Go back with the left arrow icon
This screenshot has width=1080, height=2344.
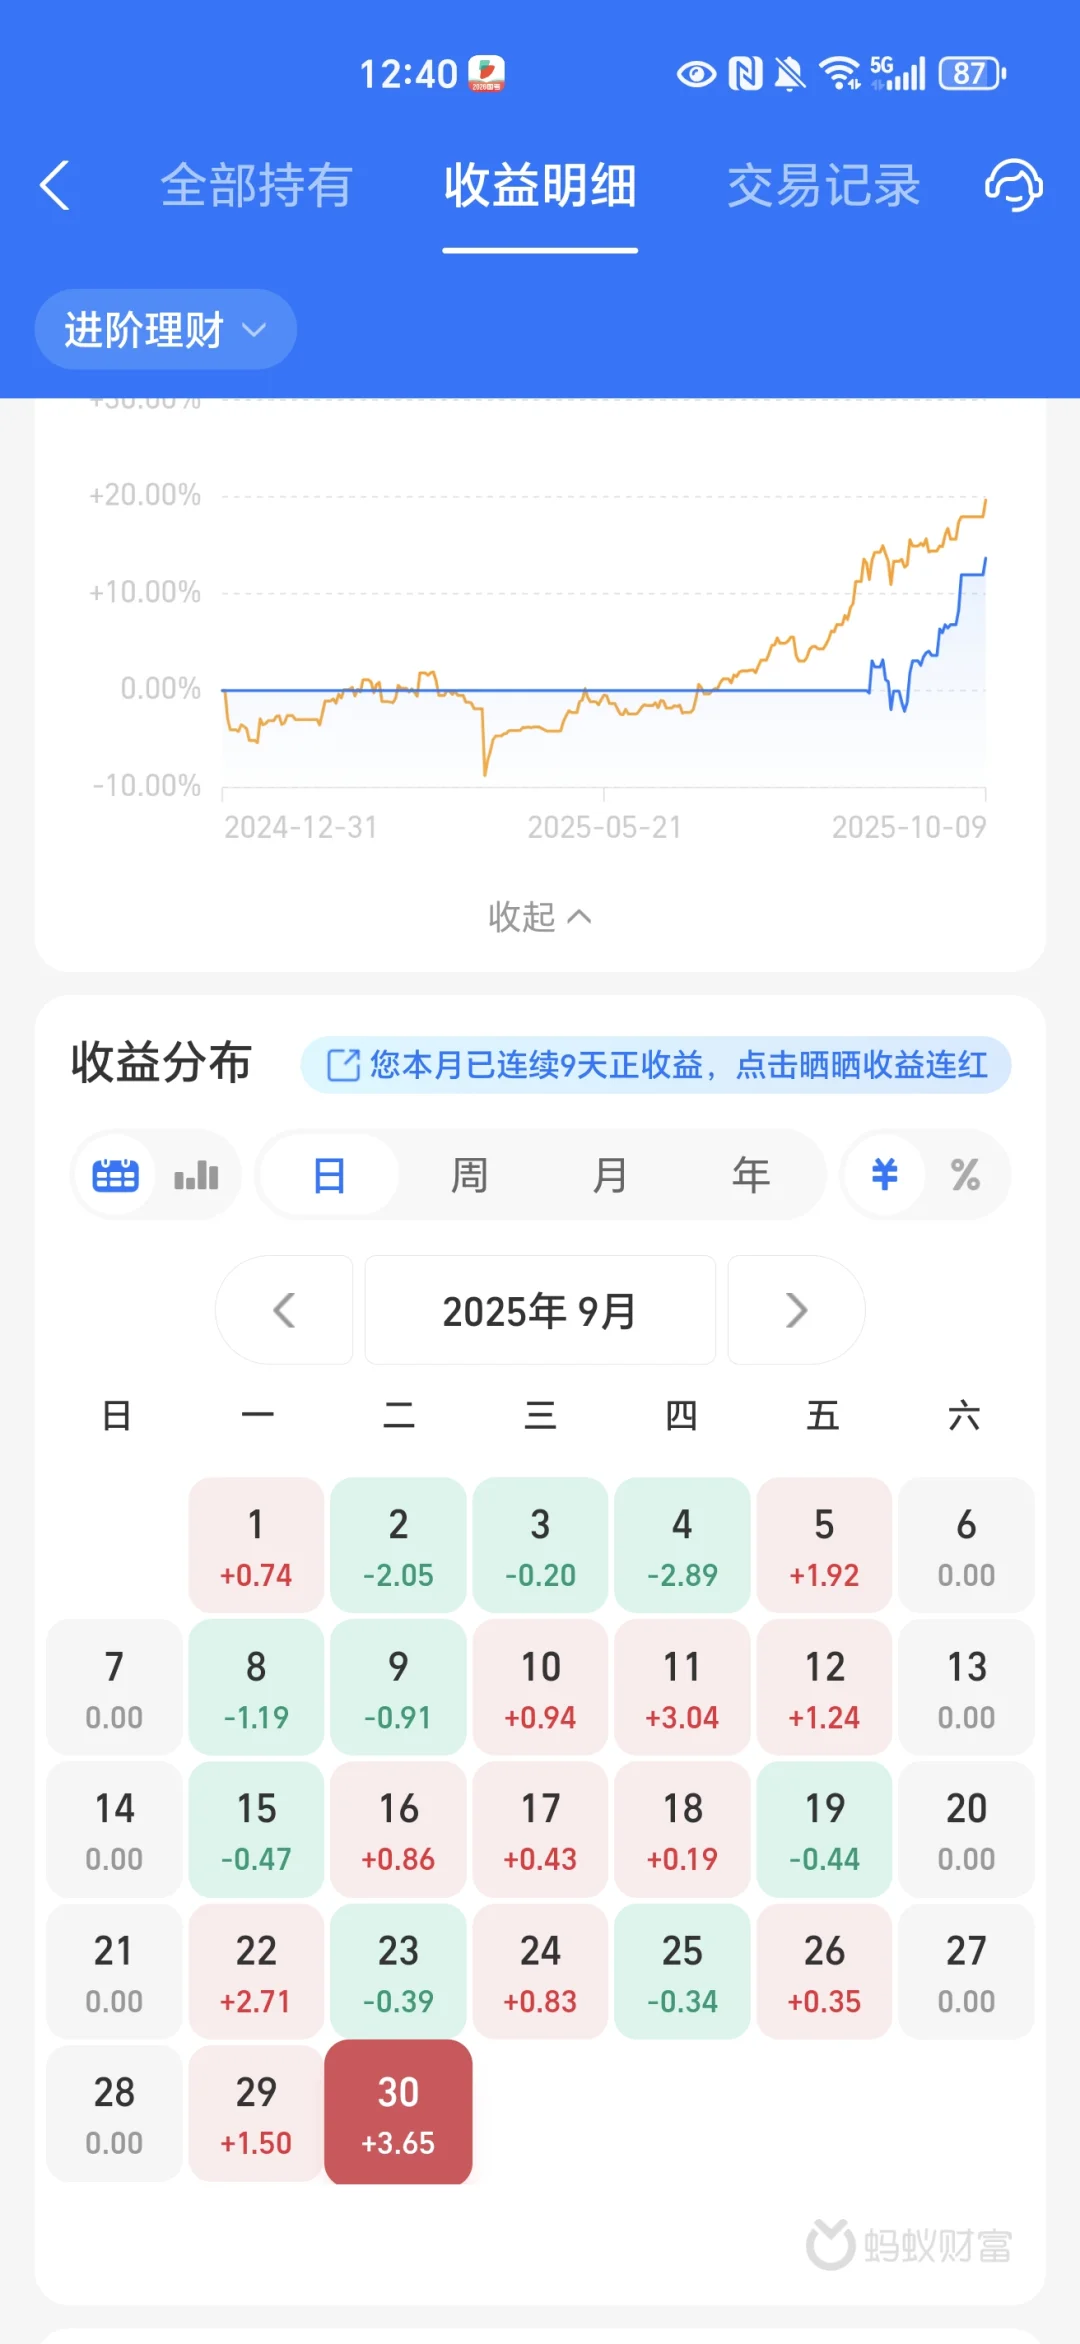(55, 186)
